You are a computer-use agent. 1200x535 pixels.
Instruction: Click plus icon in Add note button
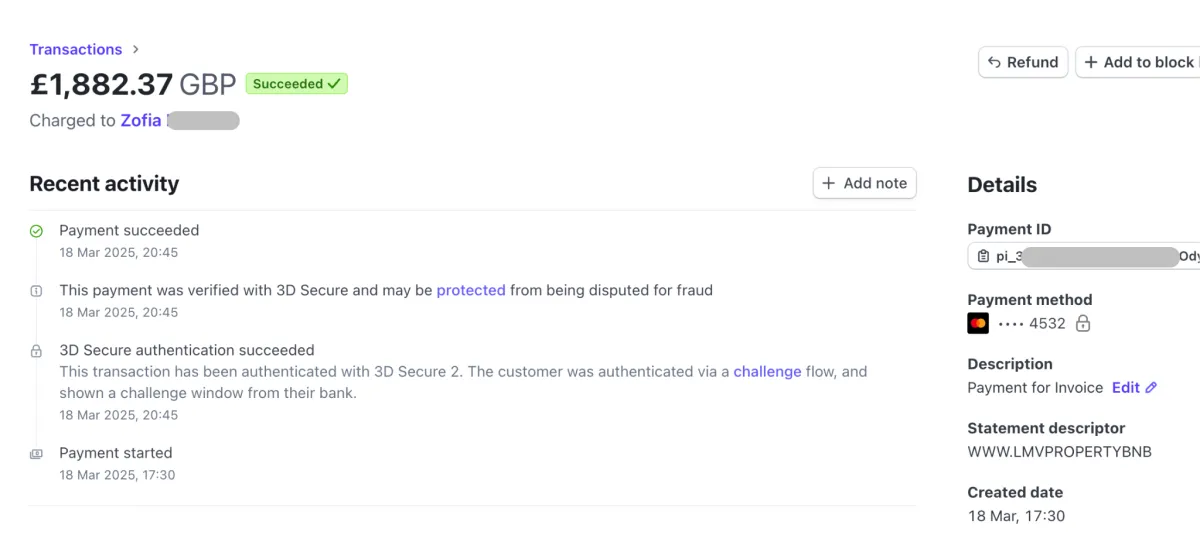[x=828, y=183]
